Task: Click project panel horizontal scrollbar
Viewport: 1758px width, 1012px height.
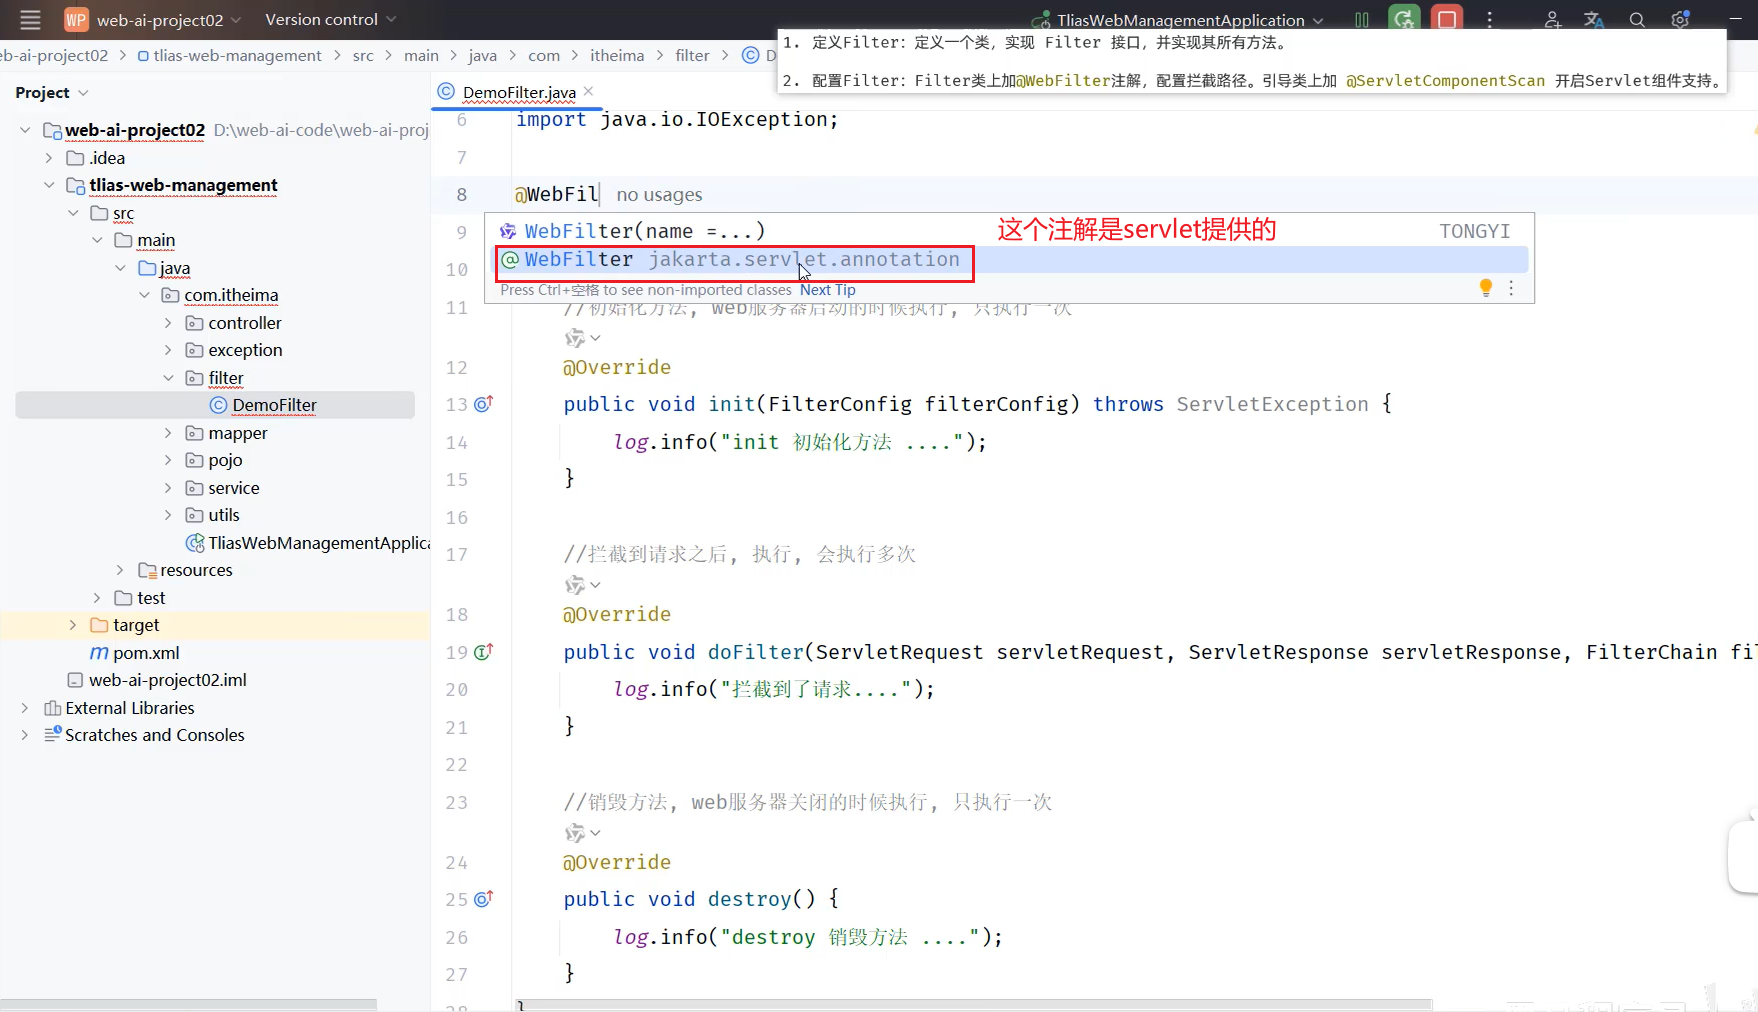Action: click(189, 1003)
